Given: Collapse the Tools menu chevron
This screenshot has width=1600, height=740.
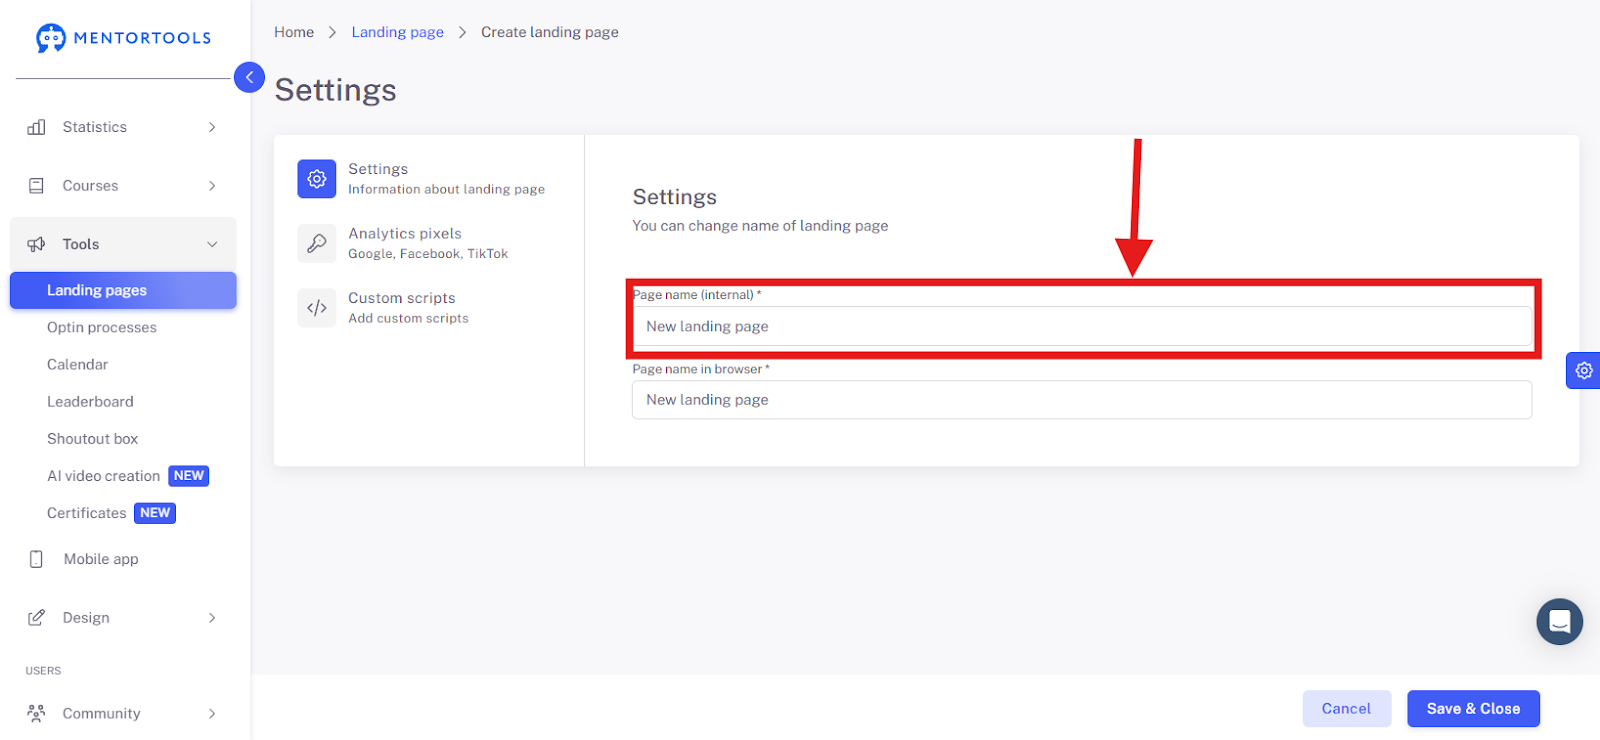Looking at the screenshot, I should pyautogui.click(x=212, y=244).
